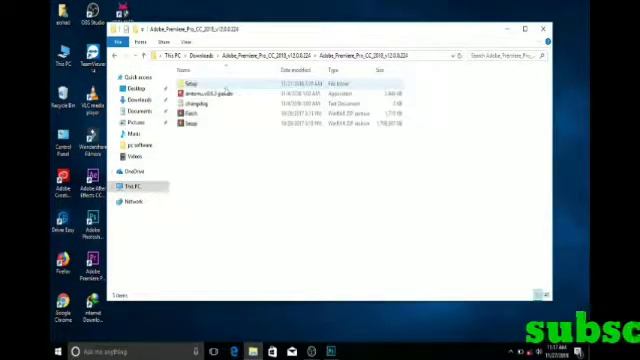Select Documents in navigation pane

(140, 111)
